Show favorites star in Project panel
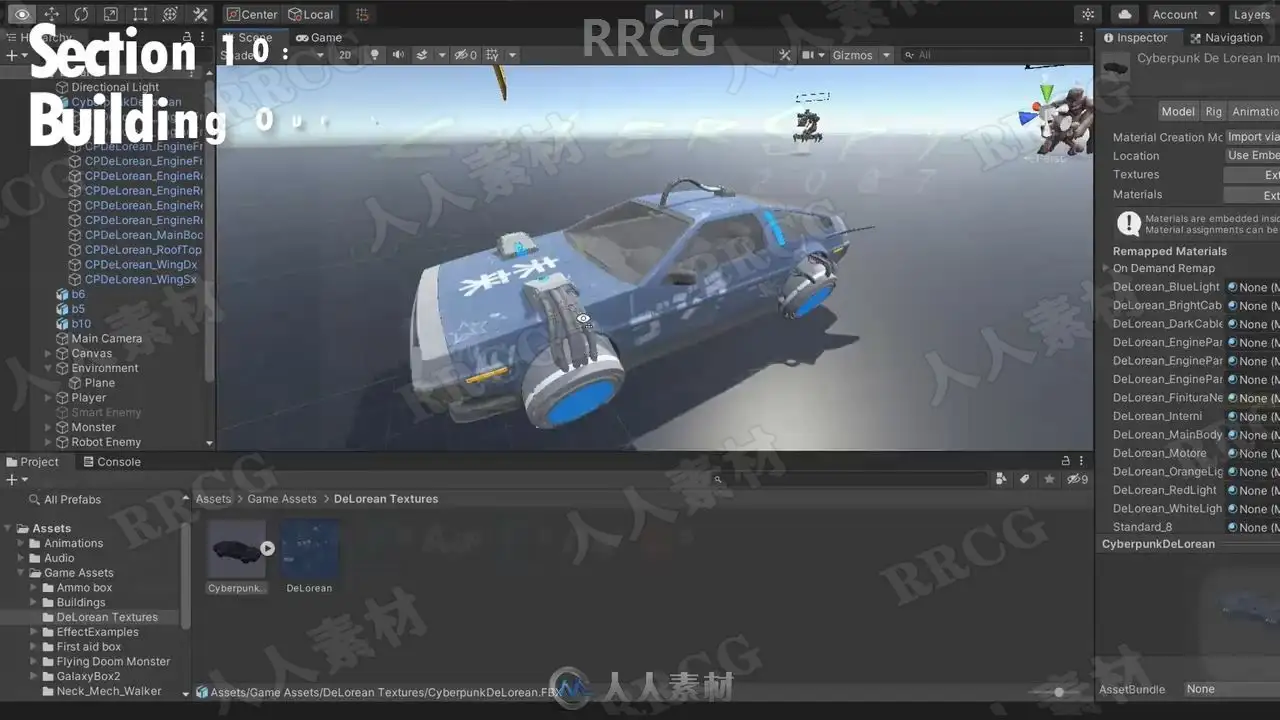The width and height of the screenshot is (1280, 720). pos(1049,479)
